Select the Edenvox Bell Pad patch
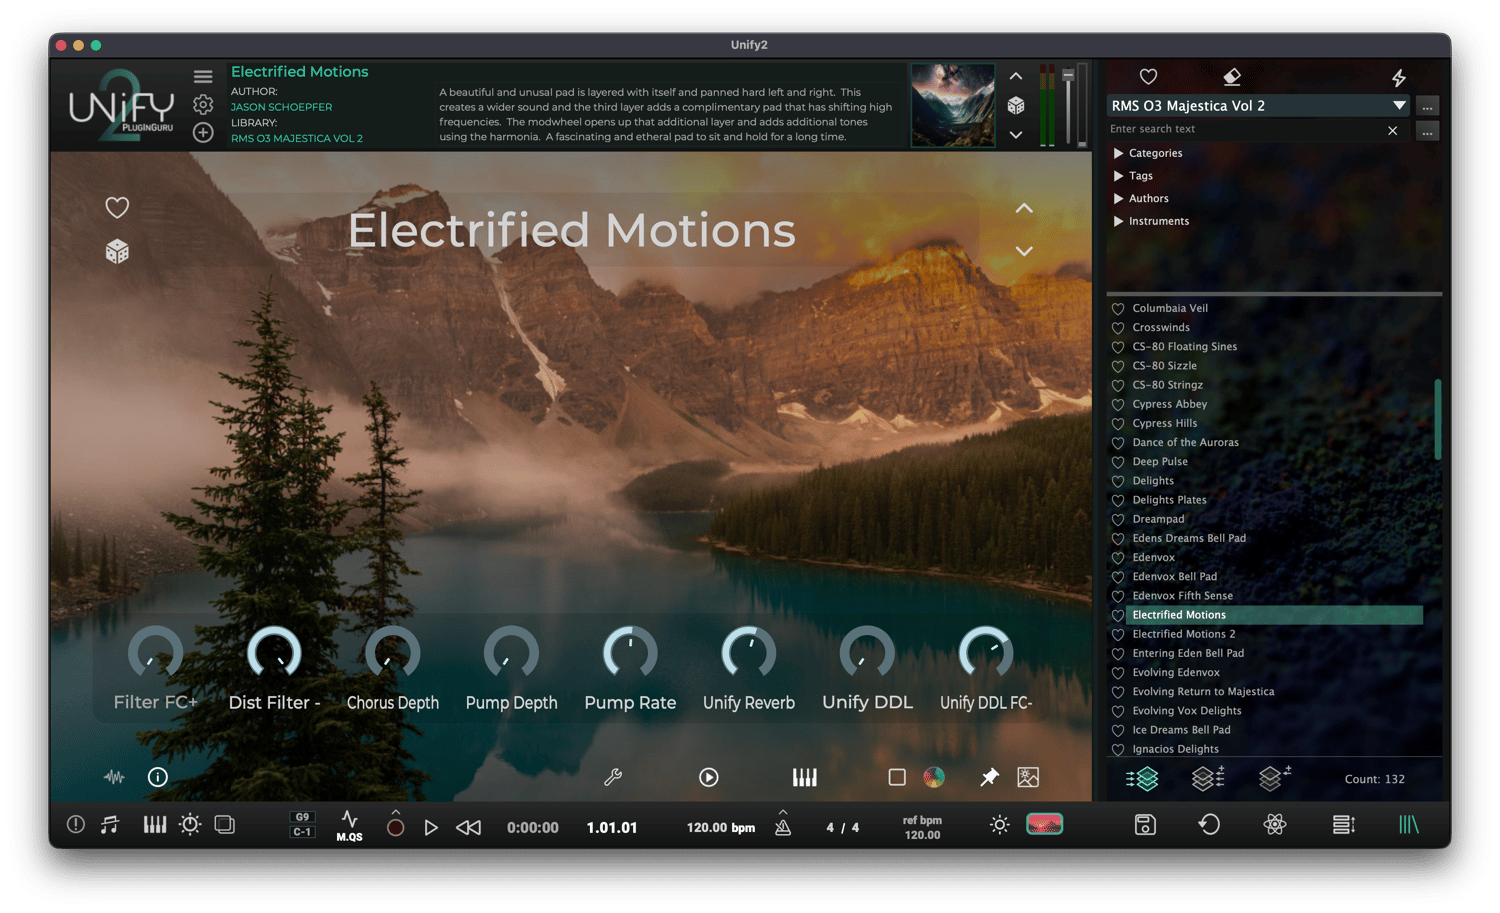Image resolution: width=1500 pixels, height=913 pixels. coord(1175,577)
